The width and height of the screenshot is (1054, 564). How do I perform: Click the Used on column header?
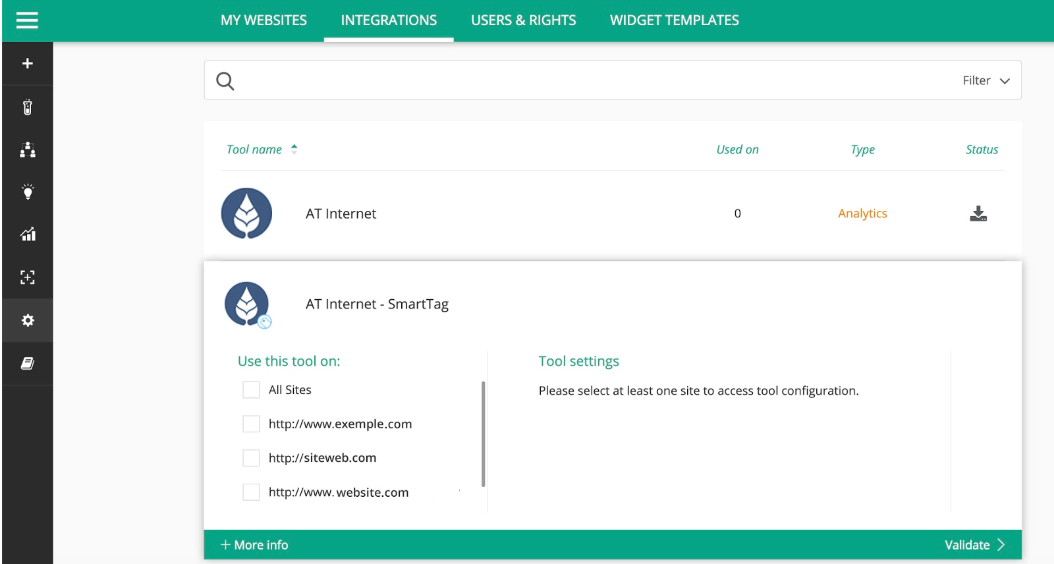737,149
